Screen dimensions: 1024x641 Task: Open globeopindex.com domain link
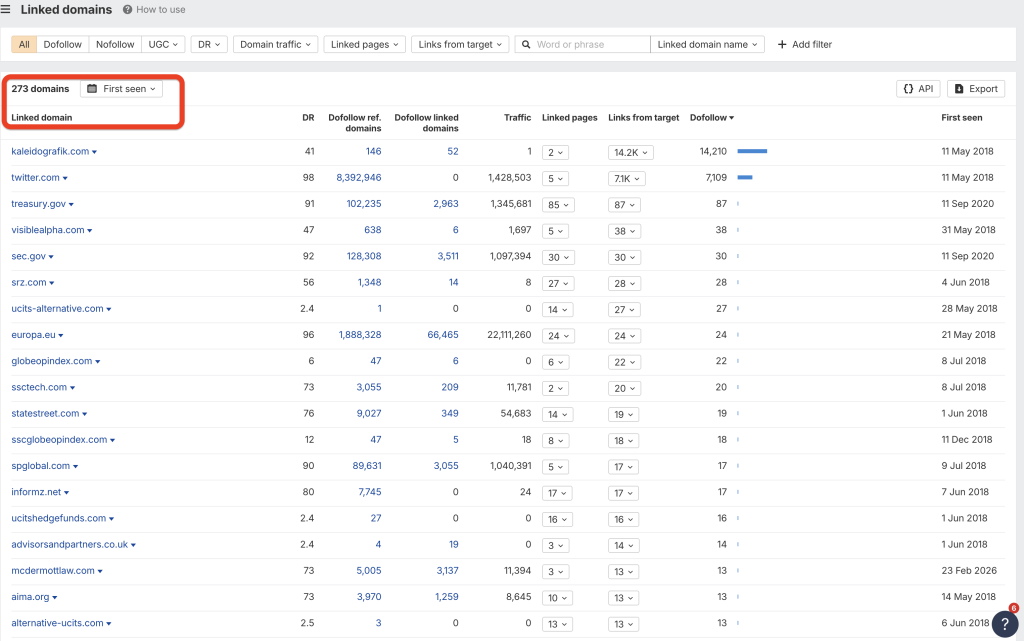click(x=52, y=361)
